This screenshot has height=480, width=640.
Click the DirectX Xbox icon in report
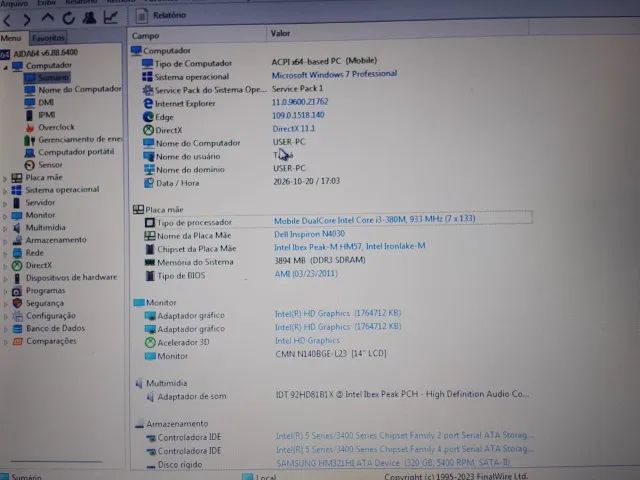[149, 130]
